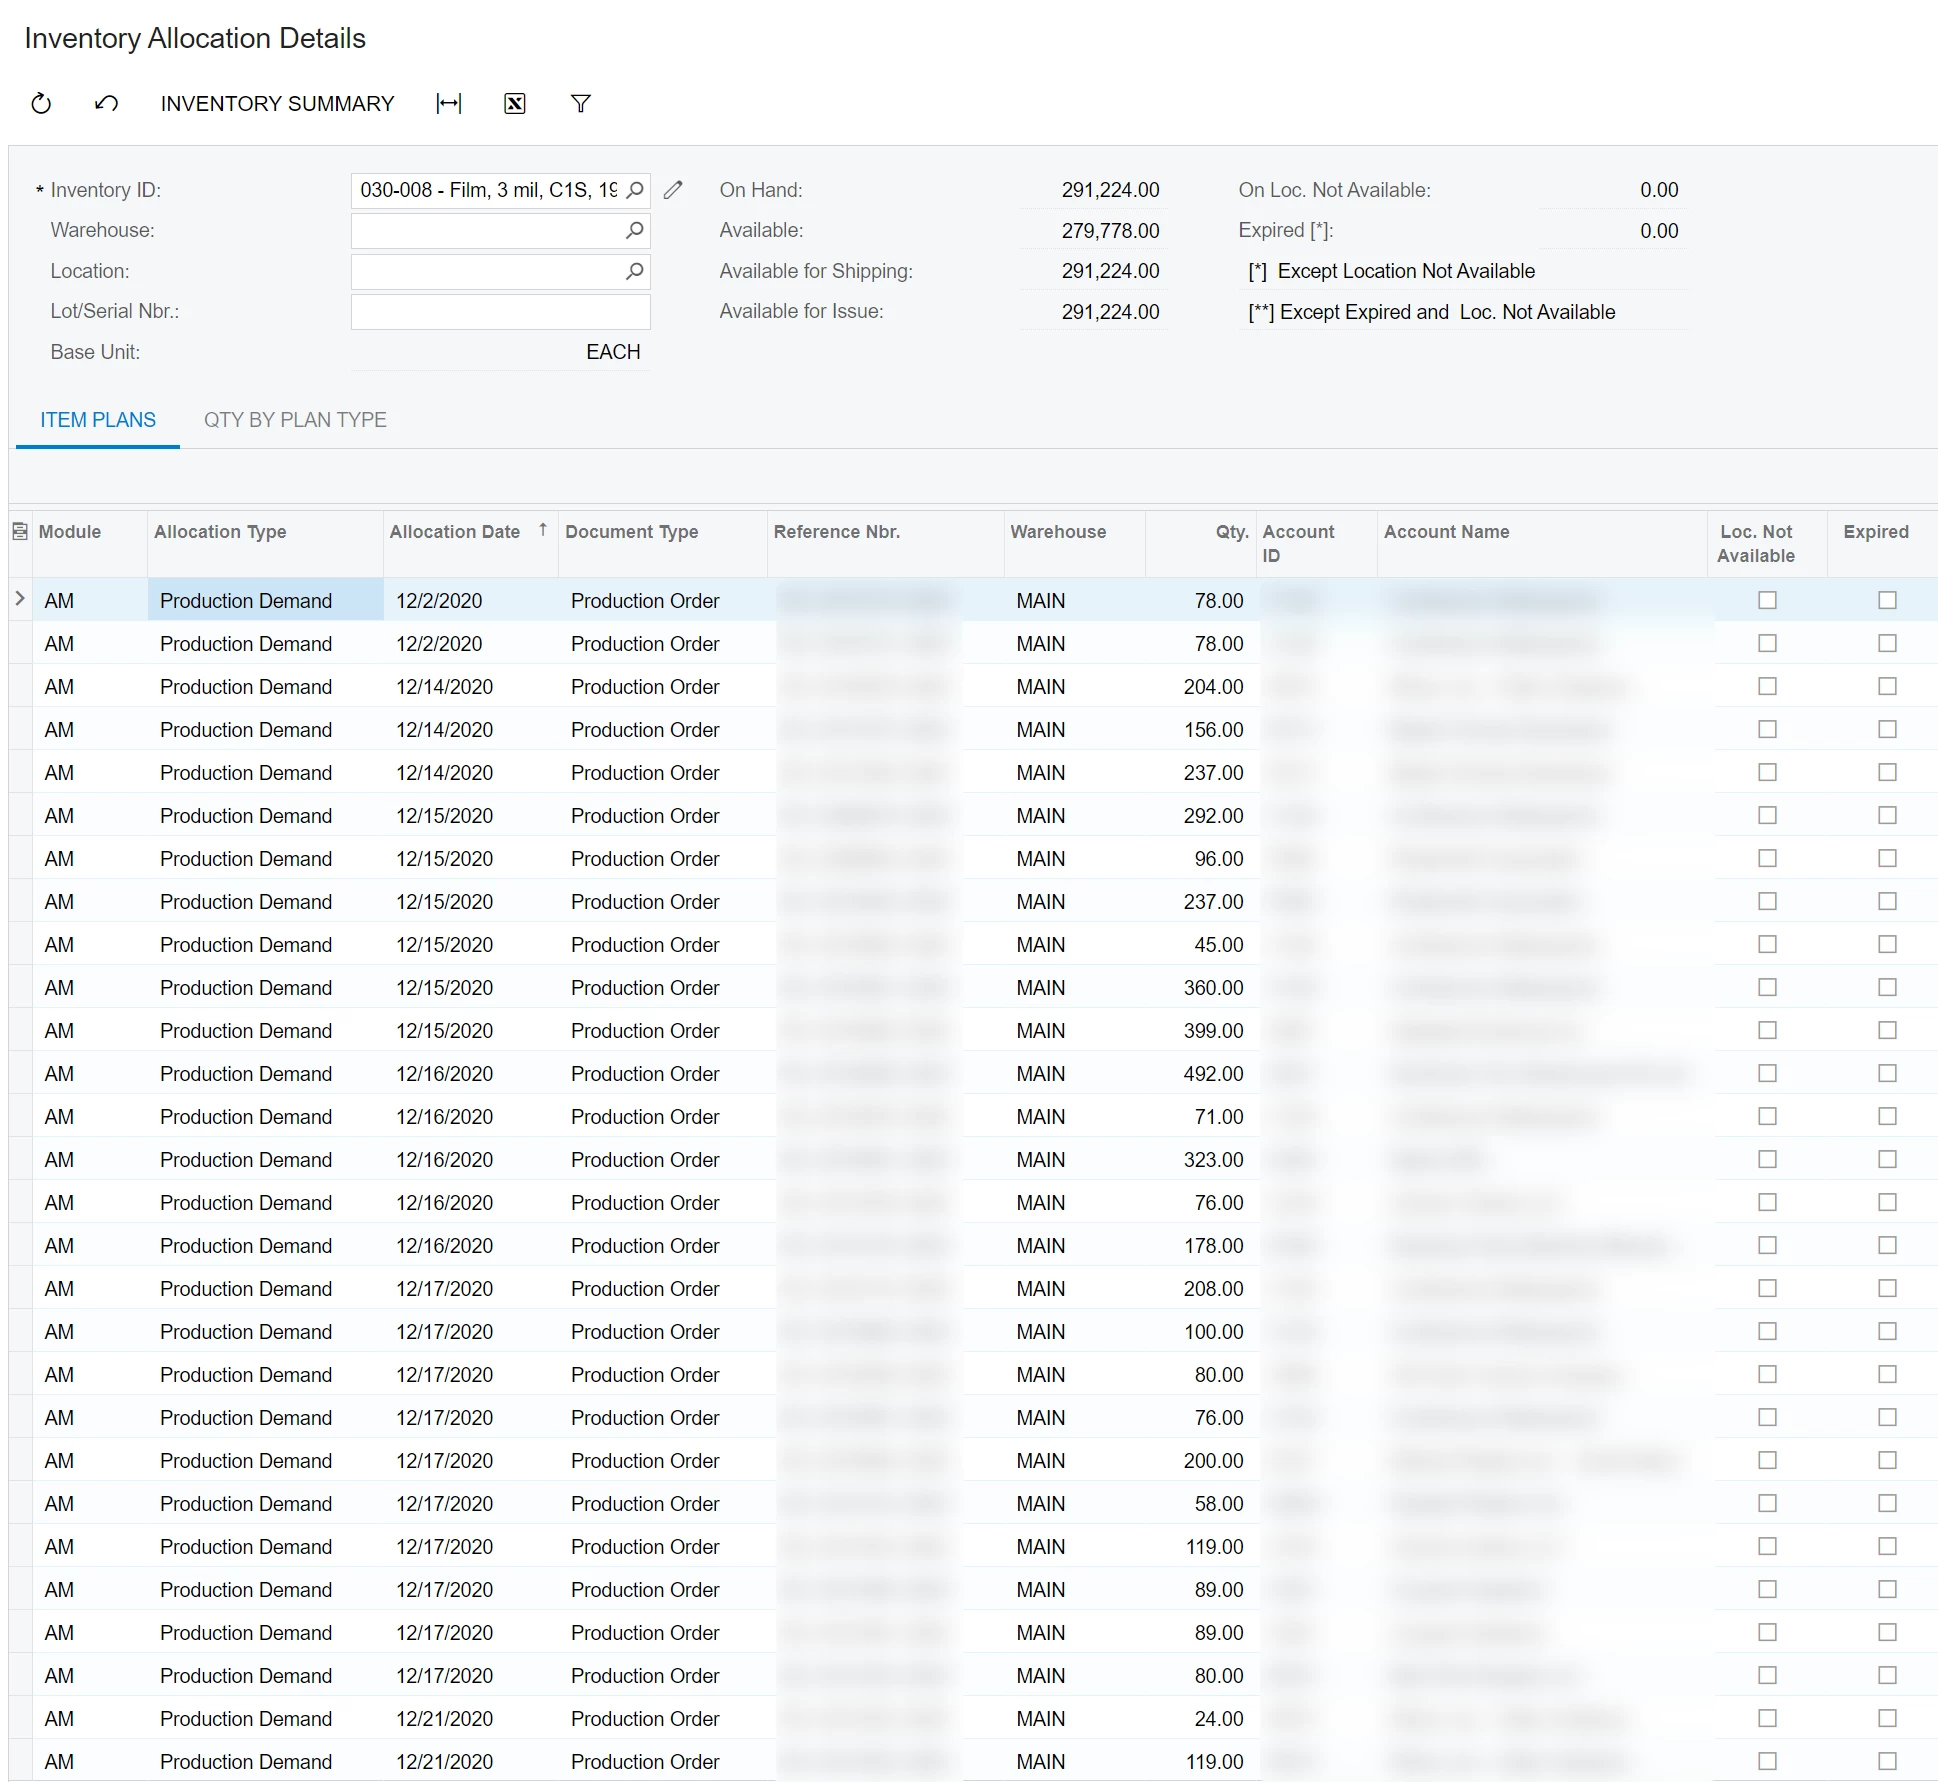This screenshot has height=1783, width=1938.
Task: Click the pencil edit icon beside Inventory ID
Action: (x=674, y=190)
